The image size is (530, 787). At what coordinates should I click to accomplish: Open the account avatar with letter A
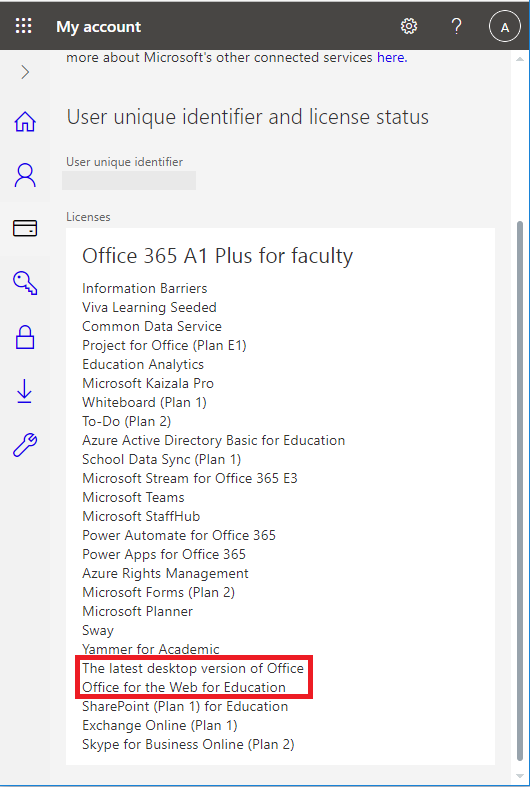click(505, 27)
